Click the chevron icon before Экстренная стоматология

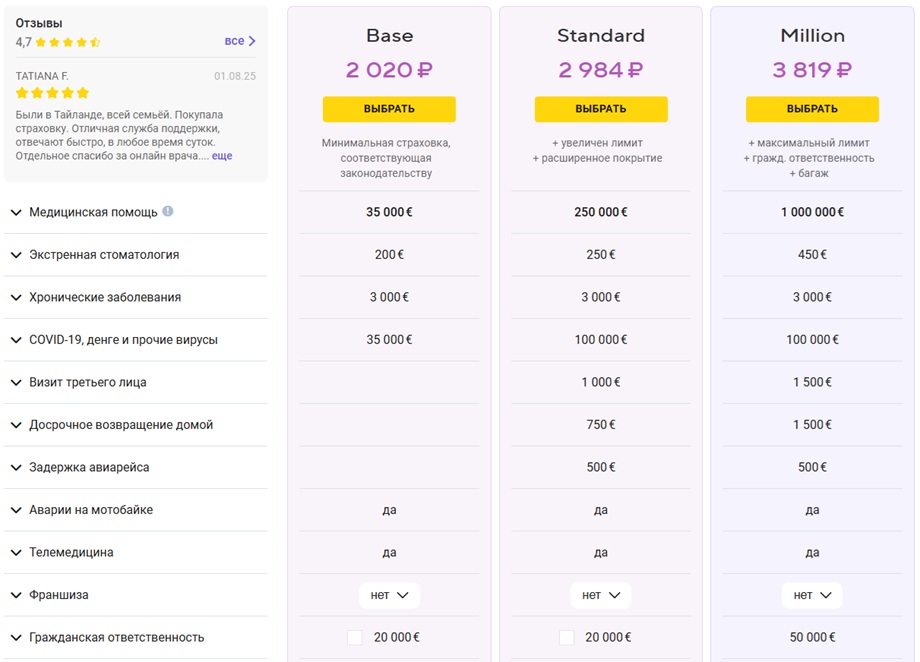tap(16, 255)
